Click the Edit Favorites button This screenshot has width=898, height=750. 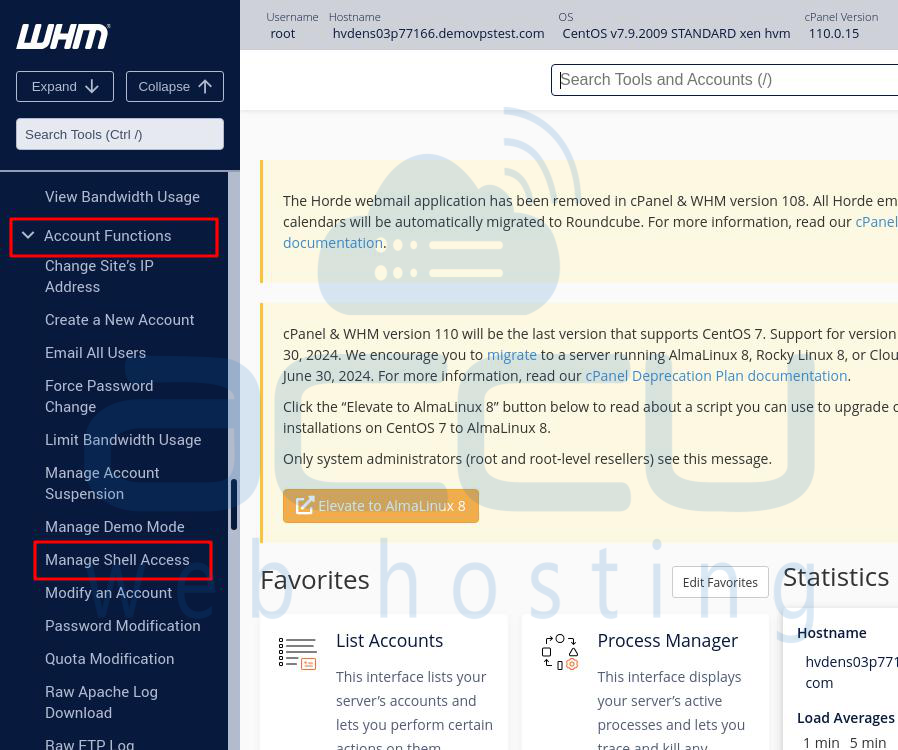coord(720,582)
